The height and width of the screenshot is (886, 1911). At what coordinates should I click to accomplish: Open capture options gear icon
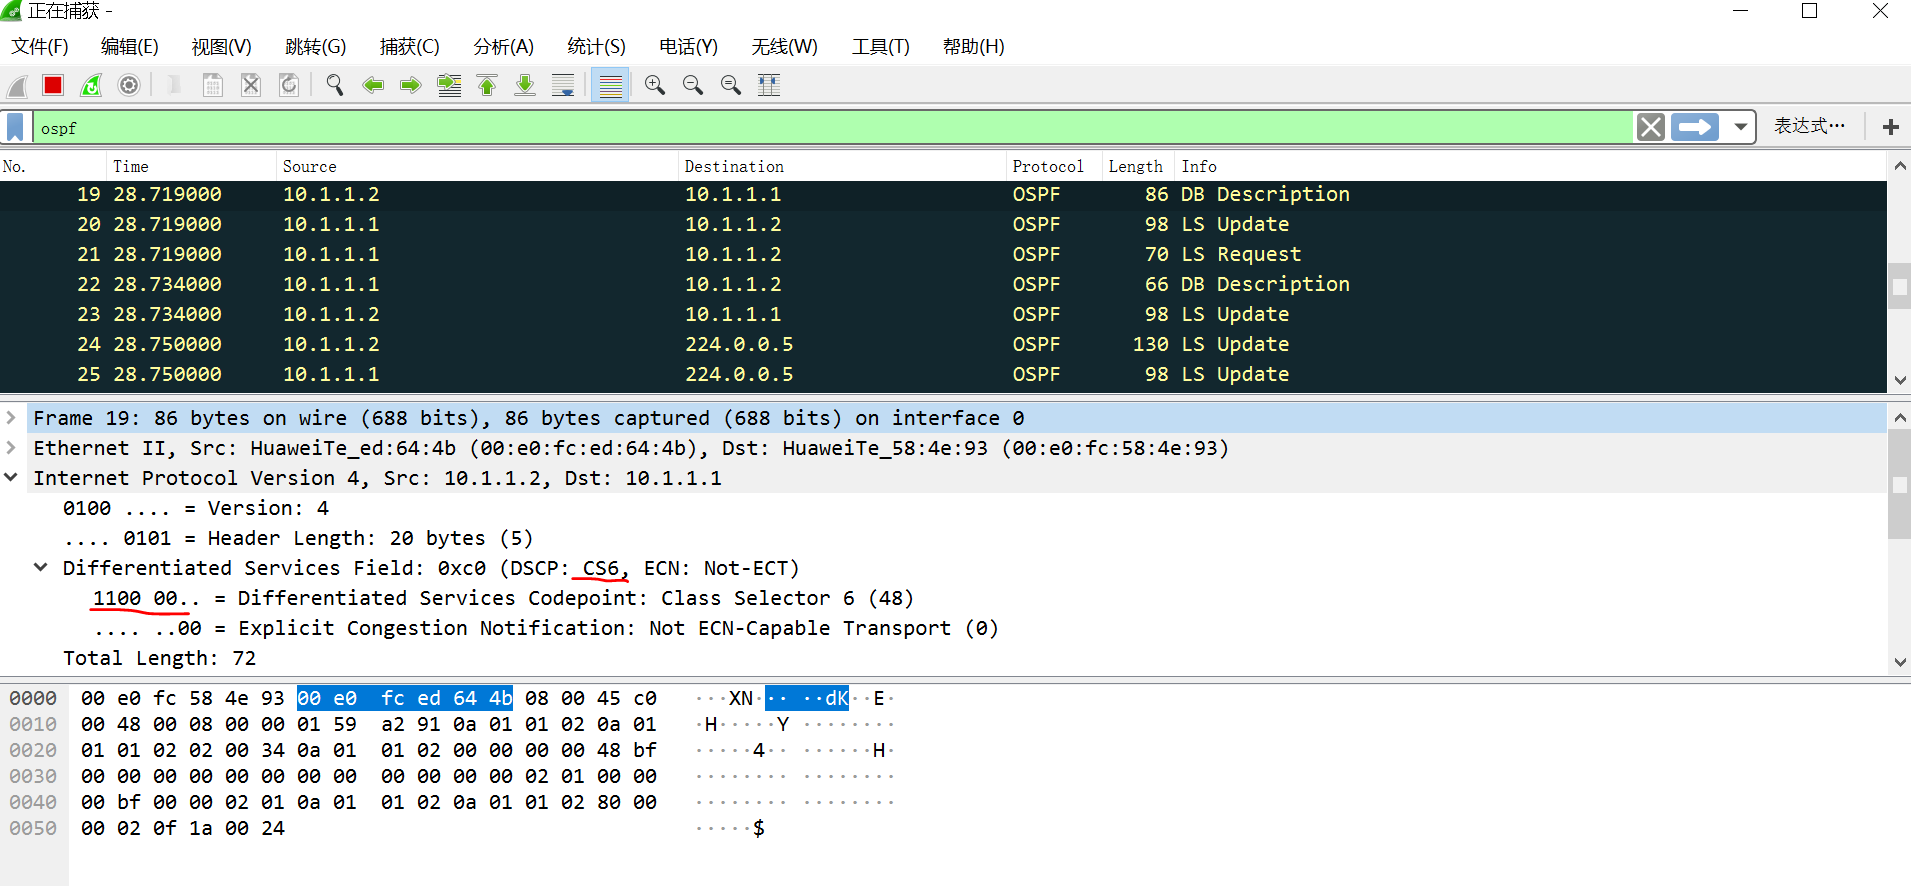129,86
